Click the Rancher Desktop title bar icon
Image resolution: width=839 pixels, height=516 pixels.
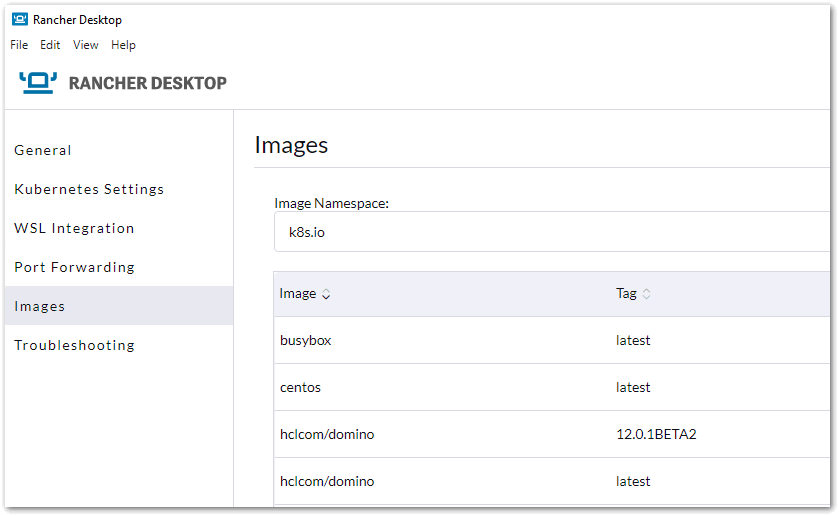click(x=20, y=20)
